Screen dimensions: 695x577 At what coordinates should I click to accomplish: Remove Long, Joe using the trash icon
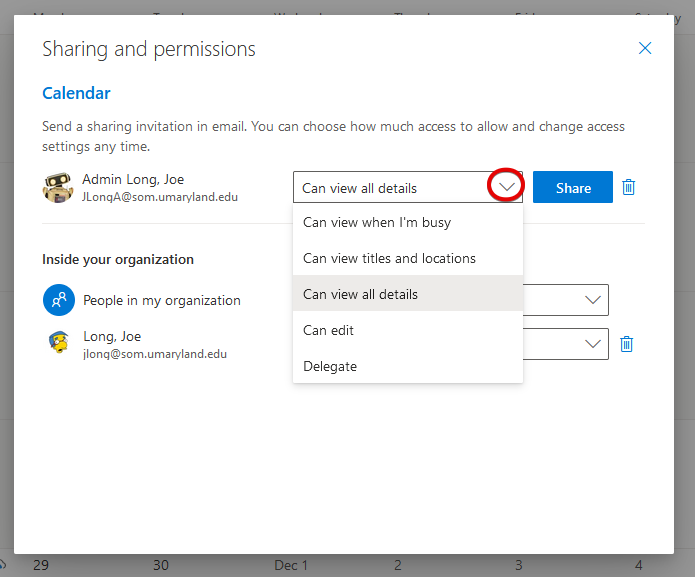pos(627,344)
